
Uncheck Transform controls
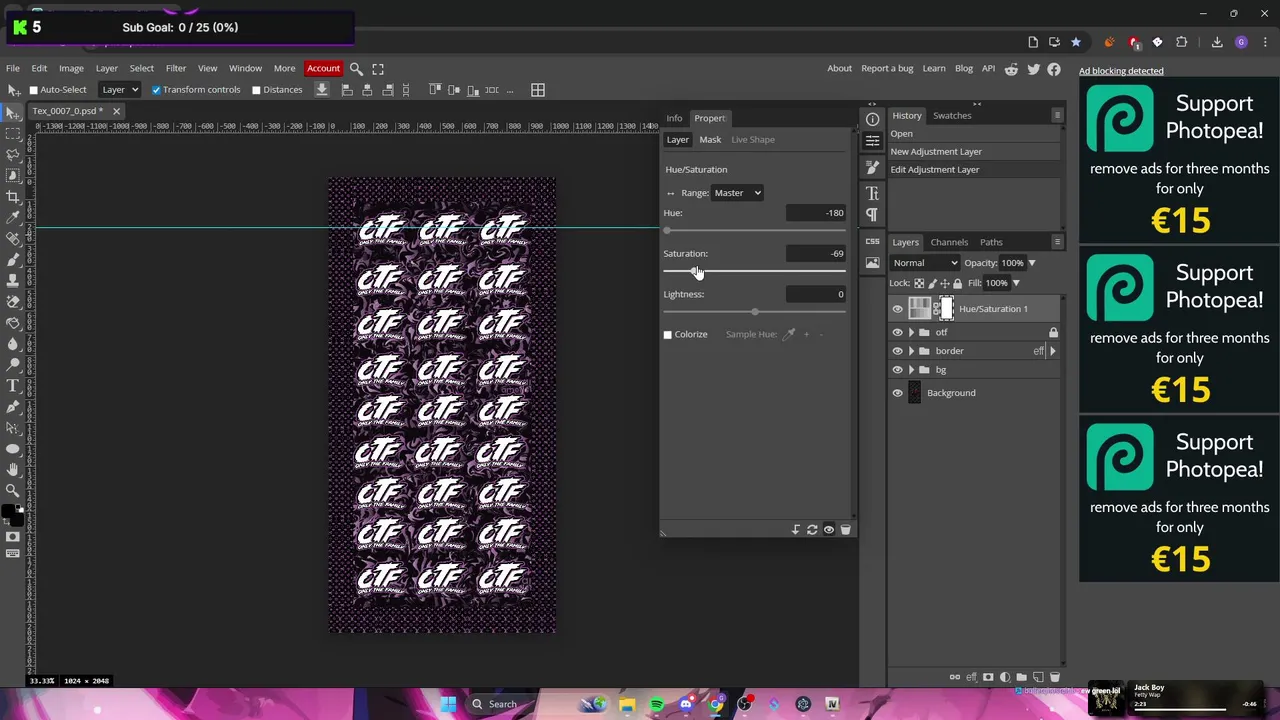(x=156, y=90)
